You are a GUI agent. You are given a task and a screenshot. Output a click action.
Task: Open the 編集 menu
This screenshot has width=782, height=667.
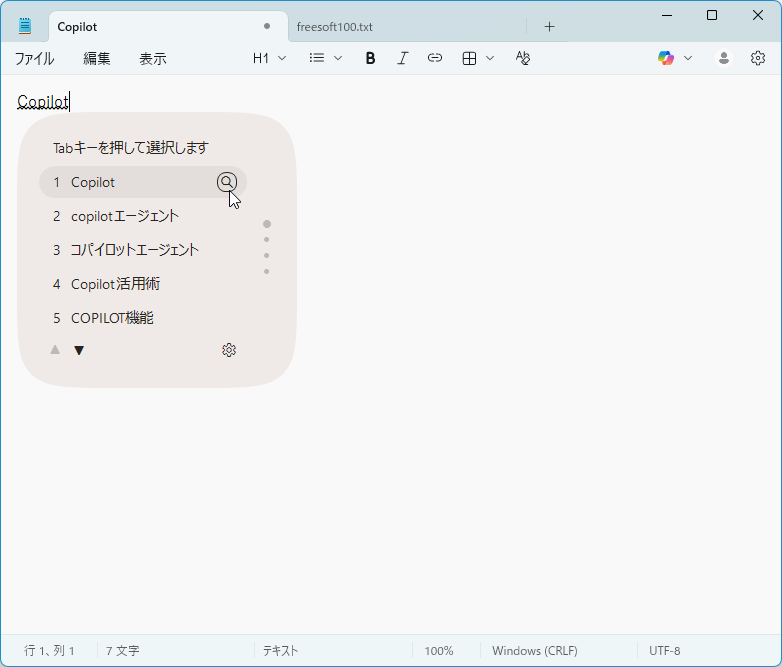pos(97,58)
